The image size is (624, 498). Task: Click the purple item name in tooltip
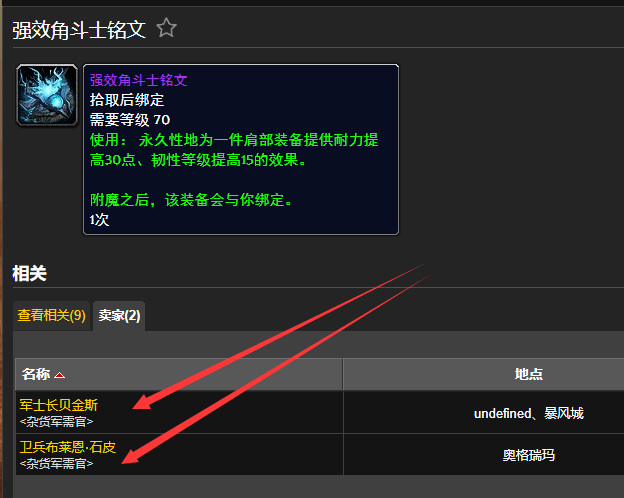click(x=138, y=80)
